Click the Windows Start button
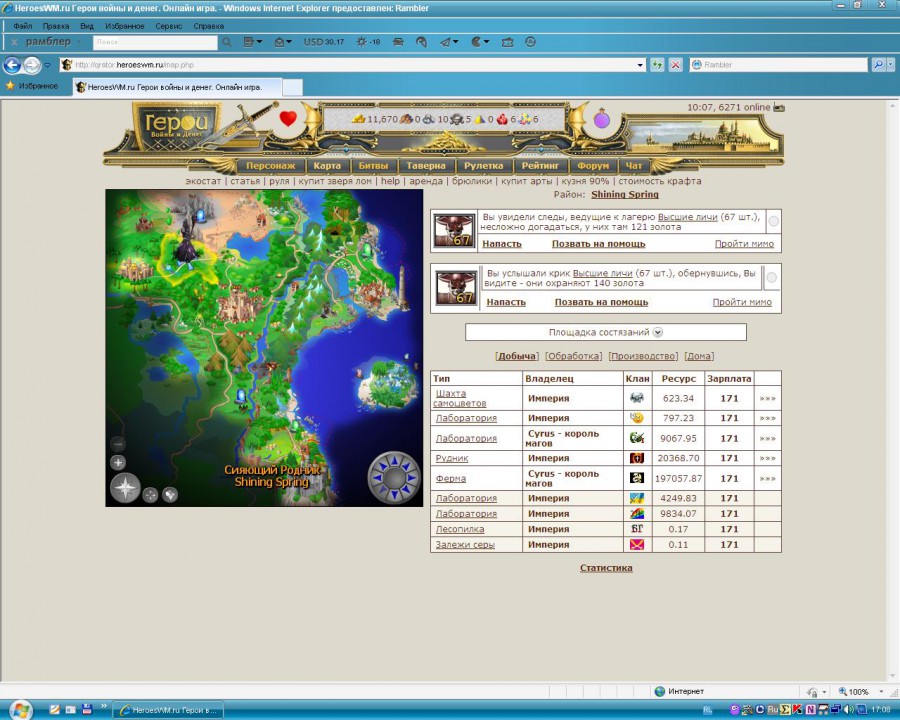This screenshot has width=900, height=720. [x=19, y=710]
